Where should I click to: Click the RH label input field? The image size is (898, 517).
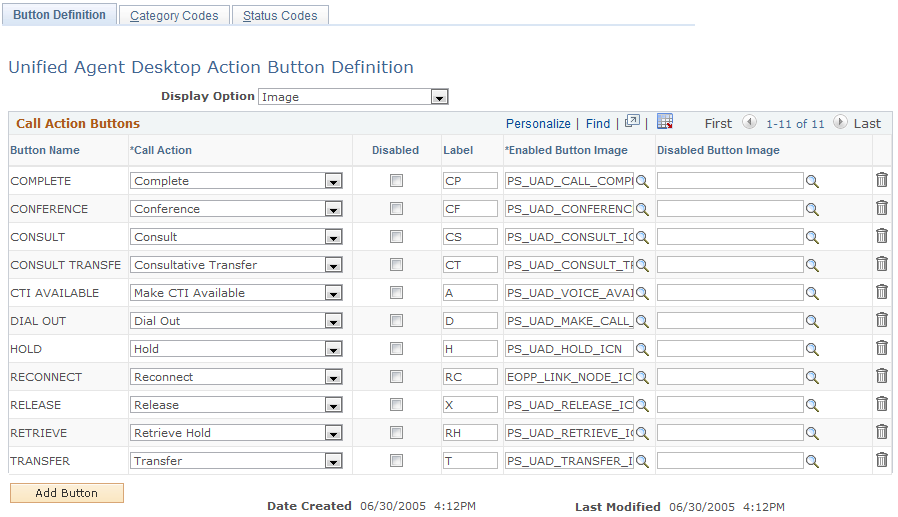point(470,433)
